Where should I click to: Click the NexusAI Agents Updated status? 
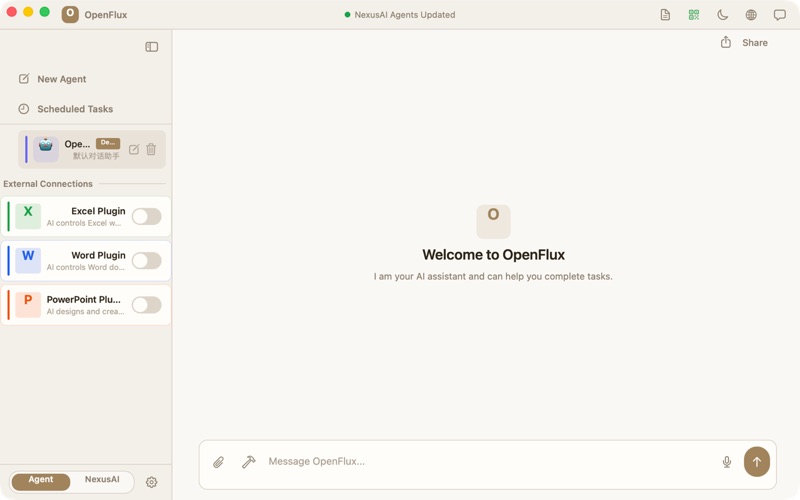[400, 15]
